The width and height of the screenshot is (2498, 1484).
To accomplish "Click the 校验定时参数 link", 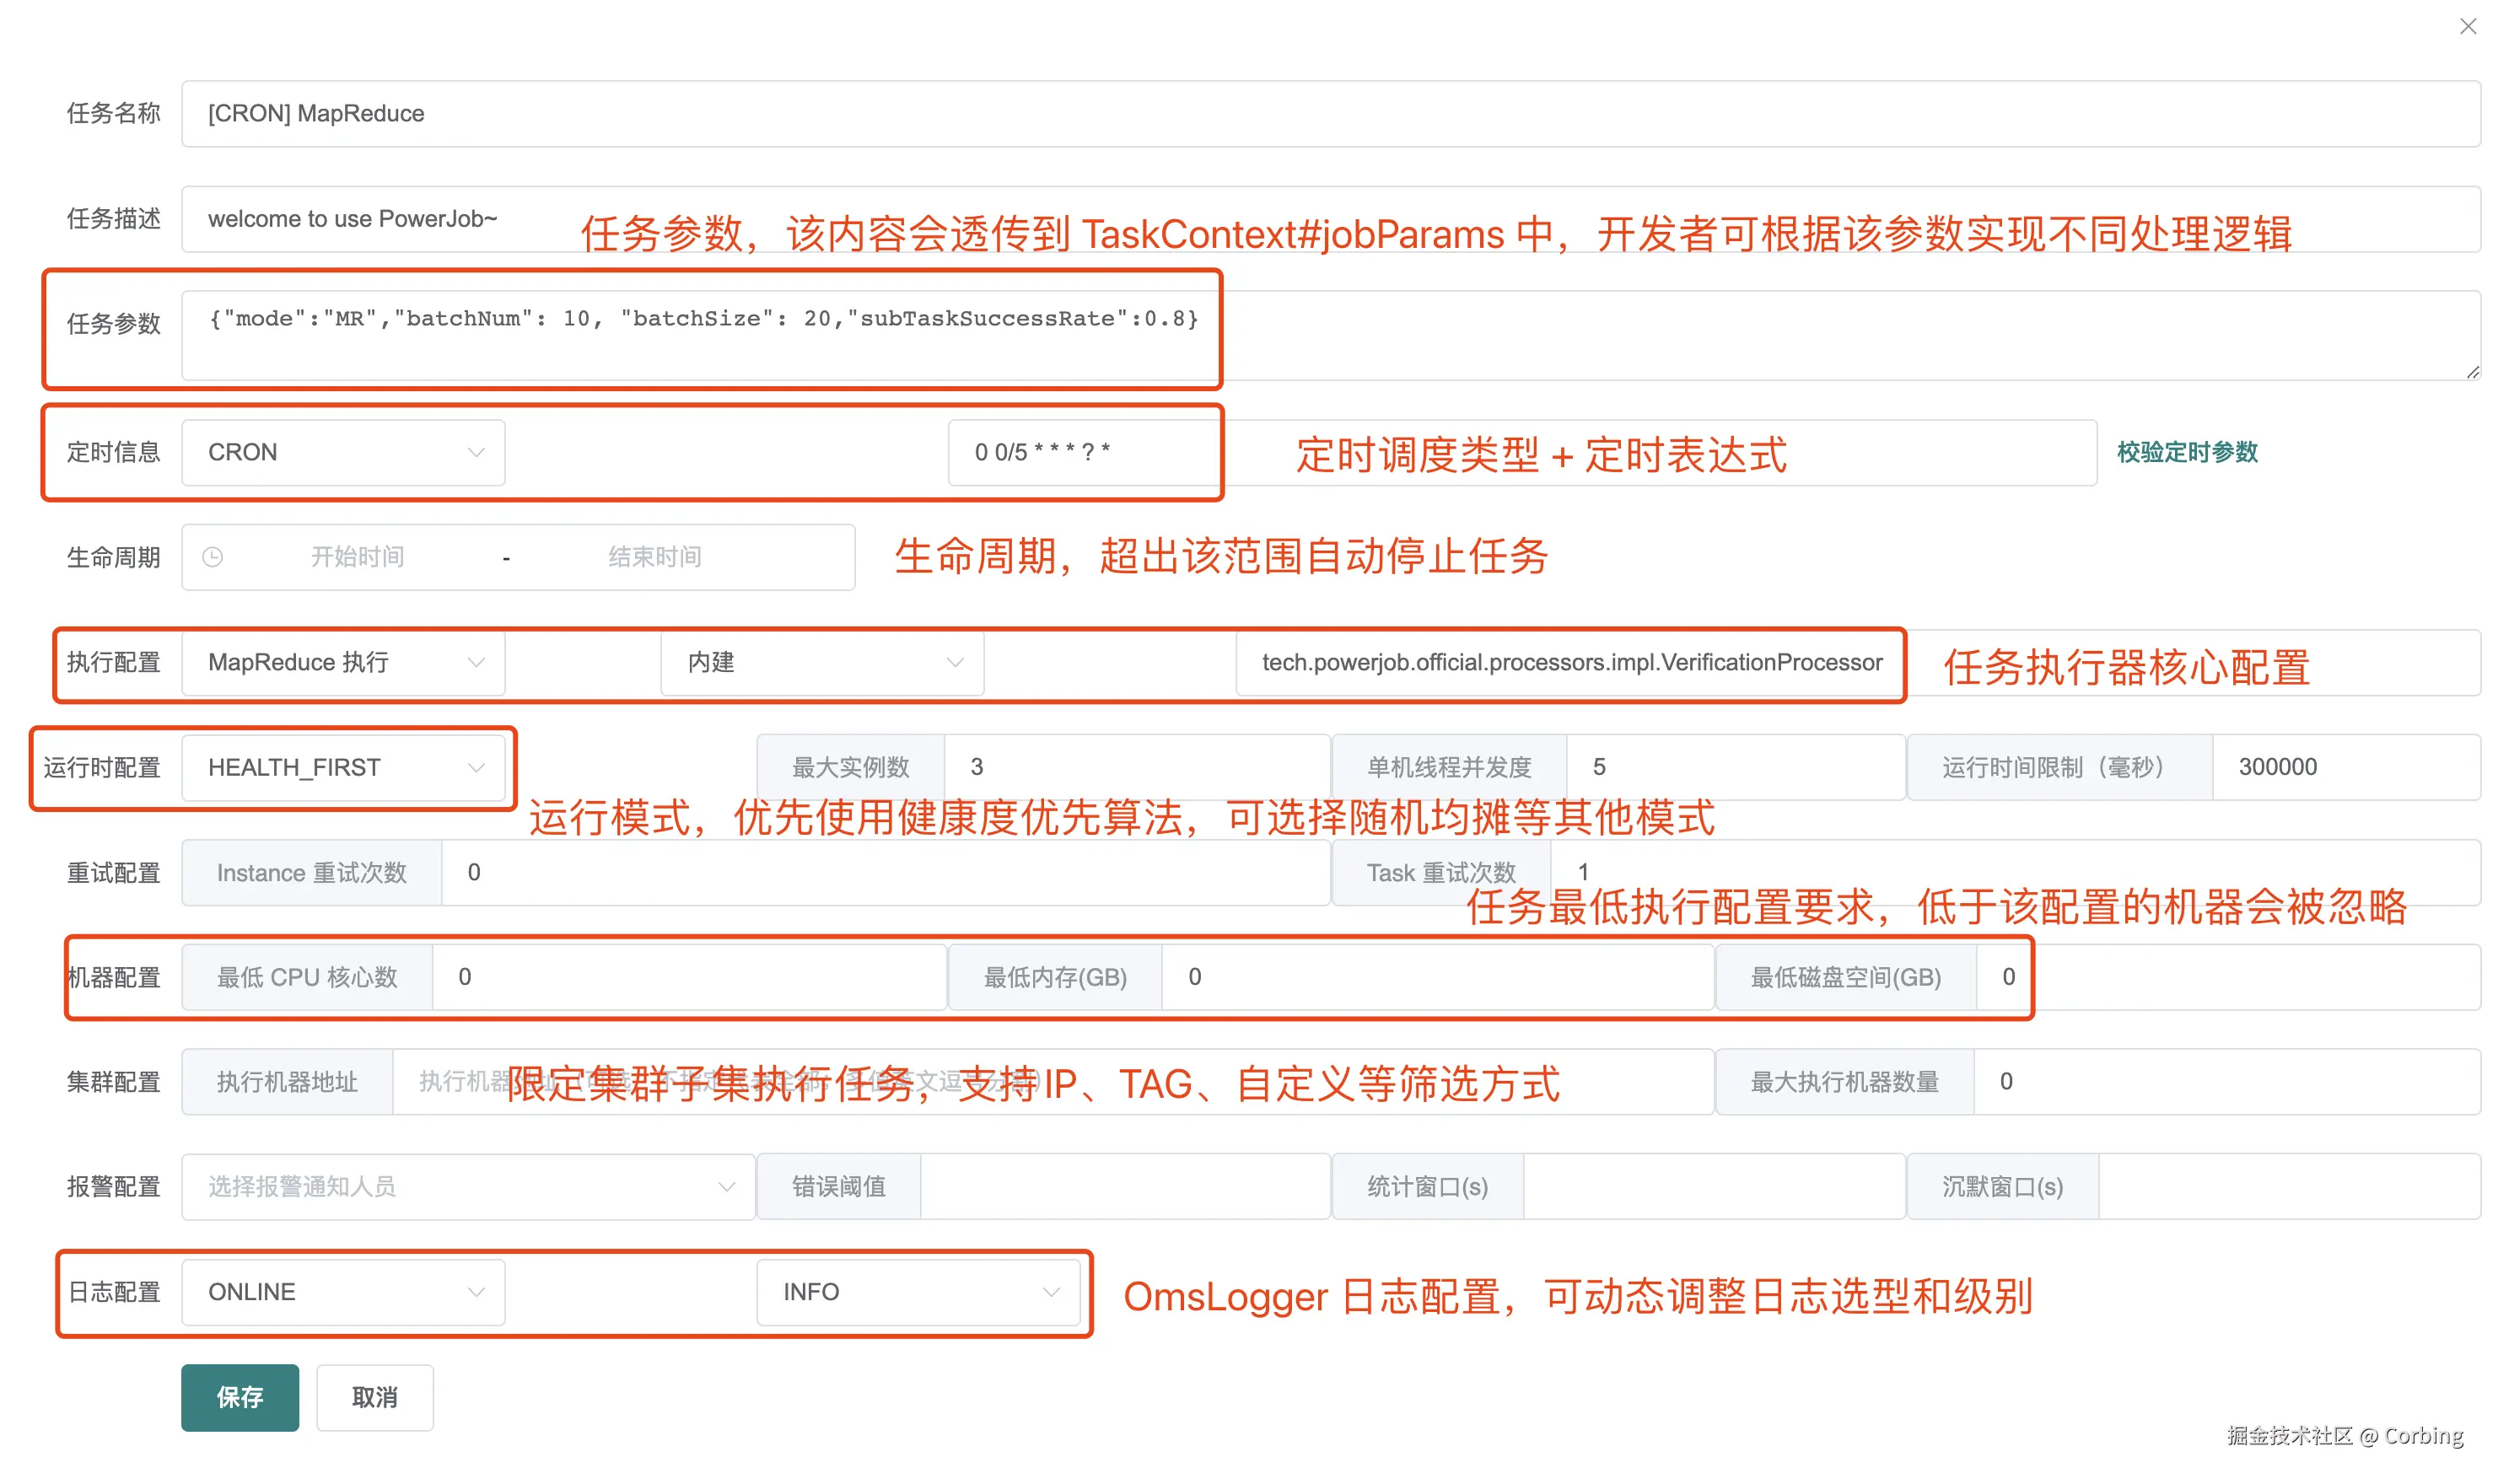I will [2186, 452].
